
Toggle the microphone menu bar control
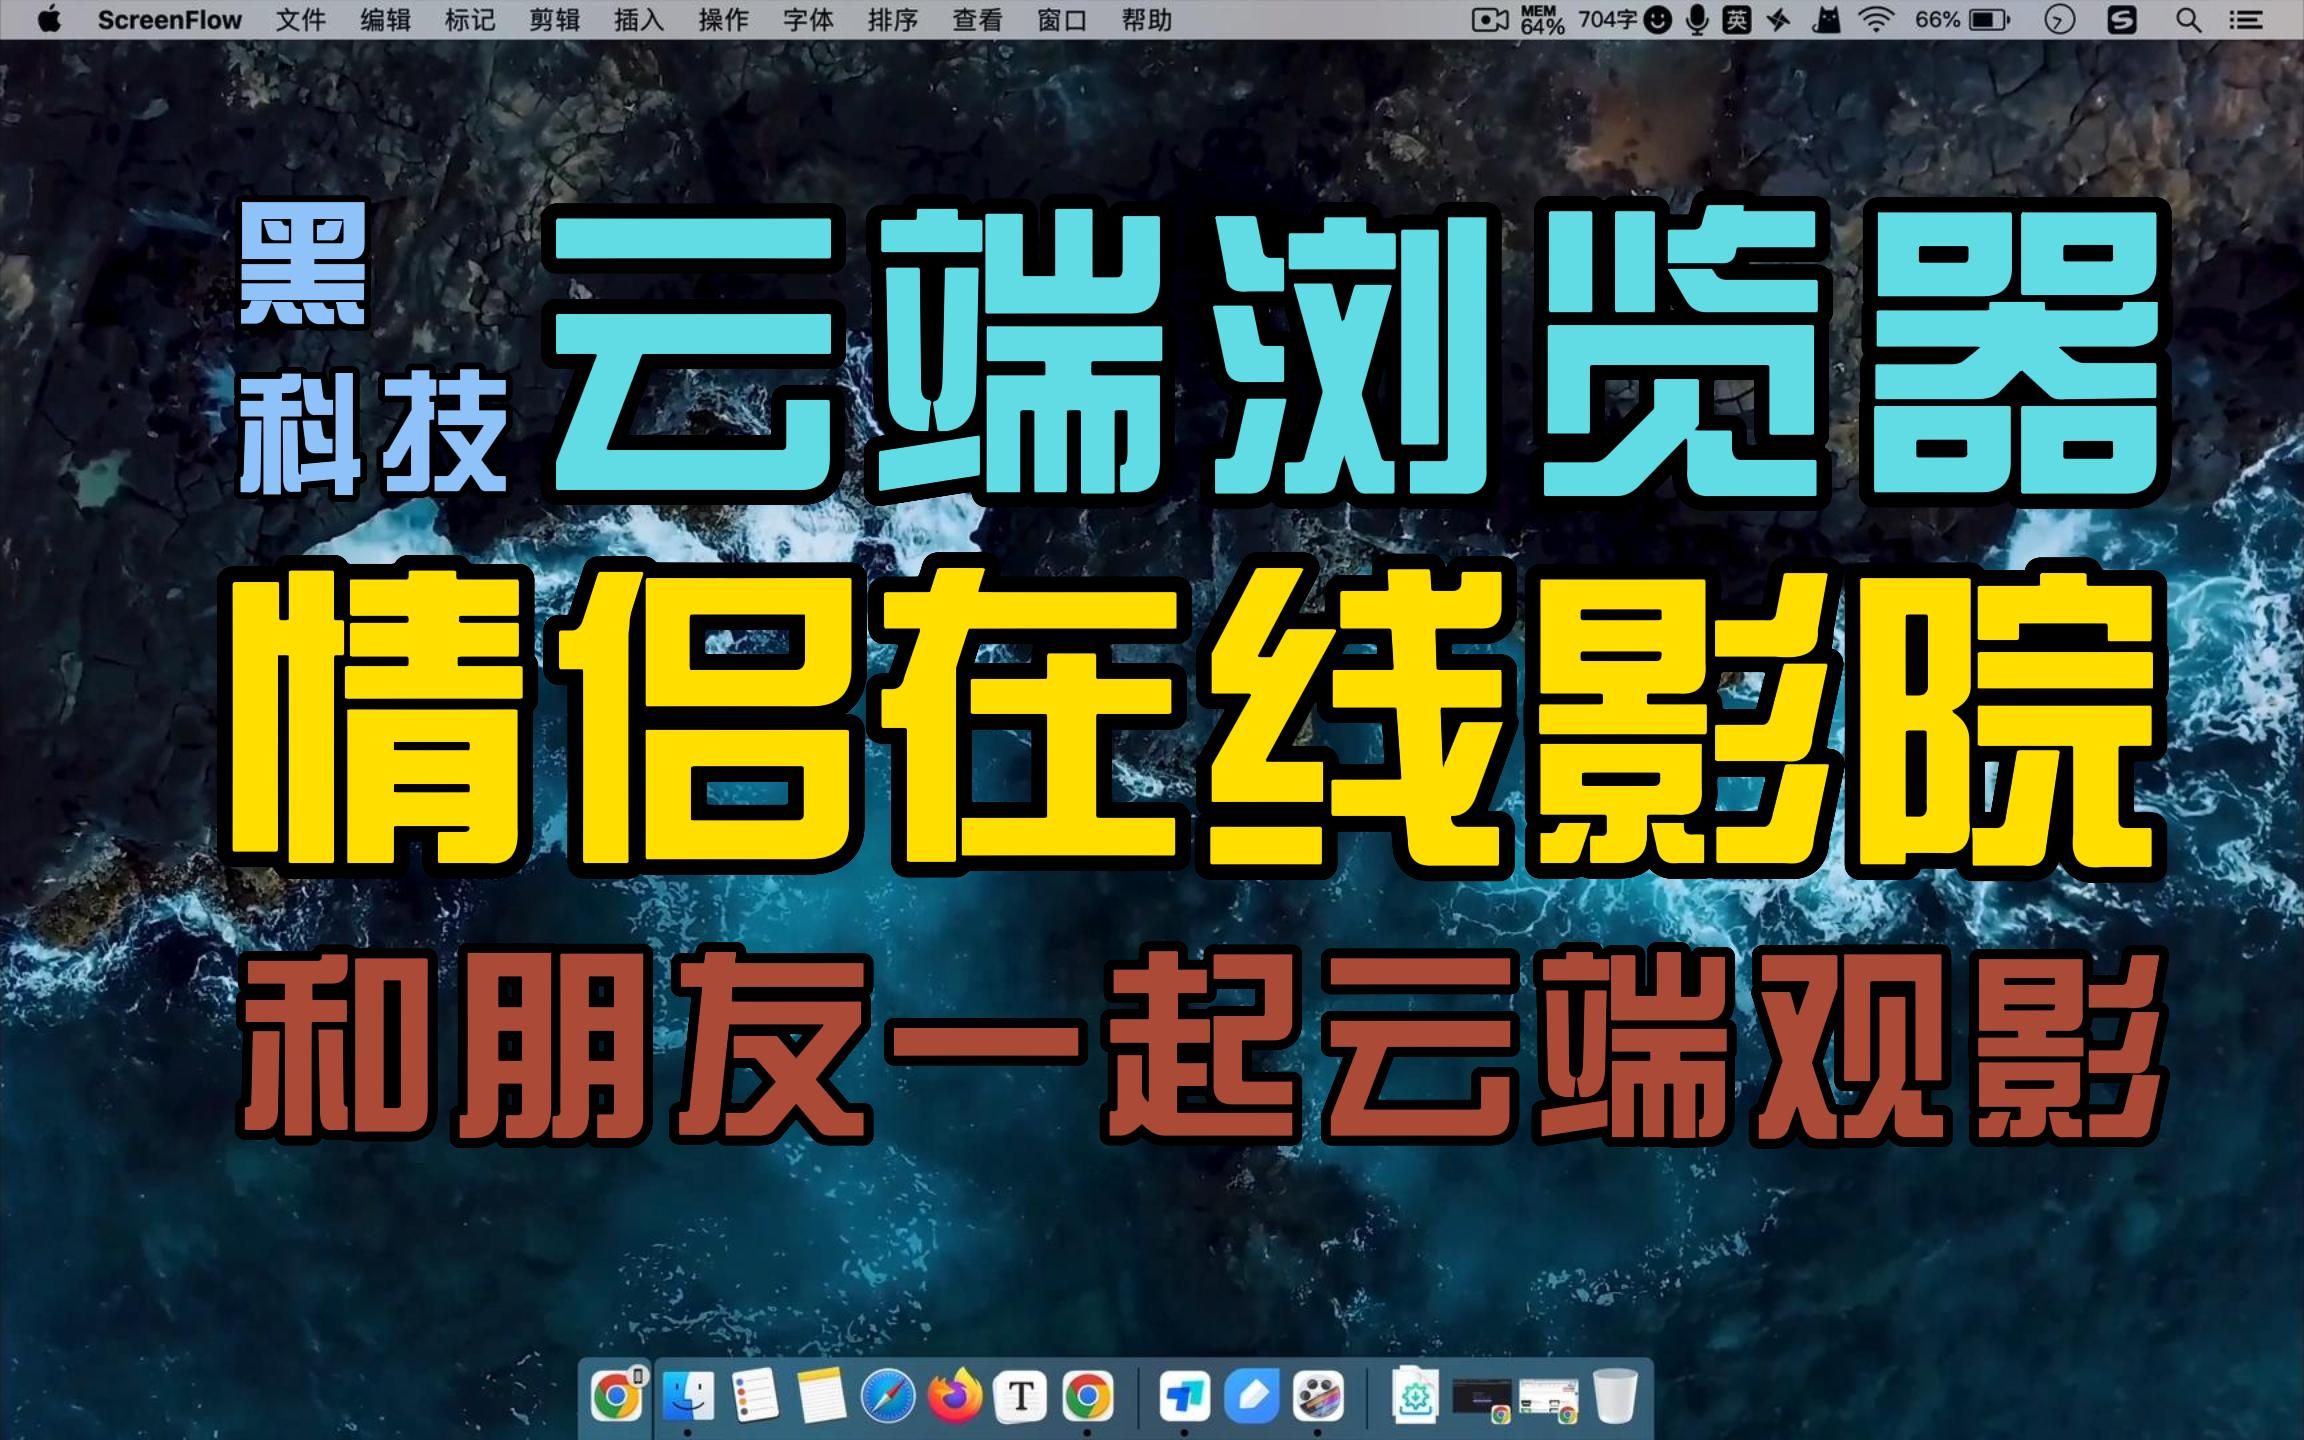click(x=1698, y=20)
